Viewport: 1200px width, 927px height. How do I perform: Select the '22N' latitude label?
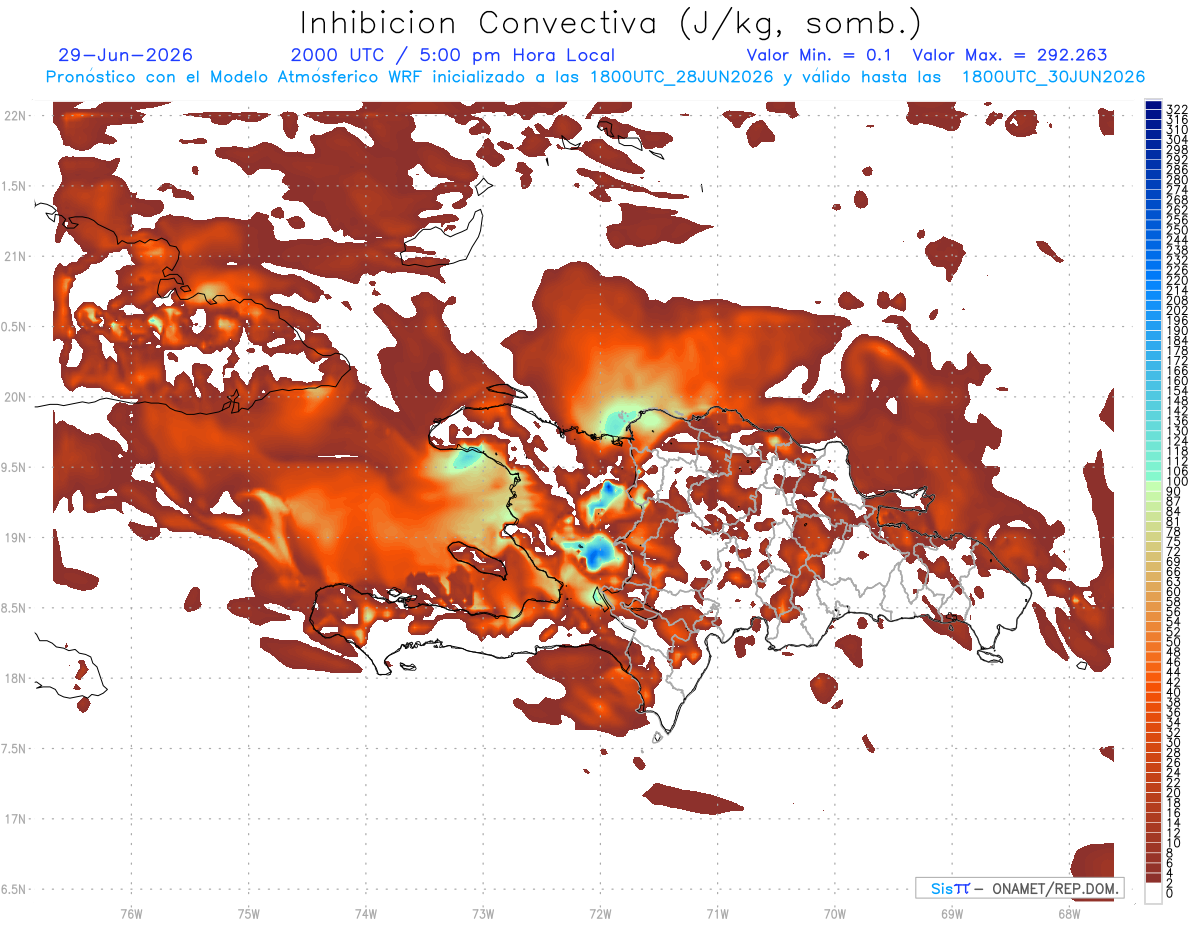tap(15, 116)
